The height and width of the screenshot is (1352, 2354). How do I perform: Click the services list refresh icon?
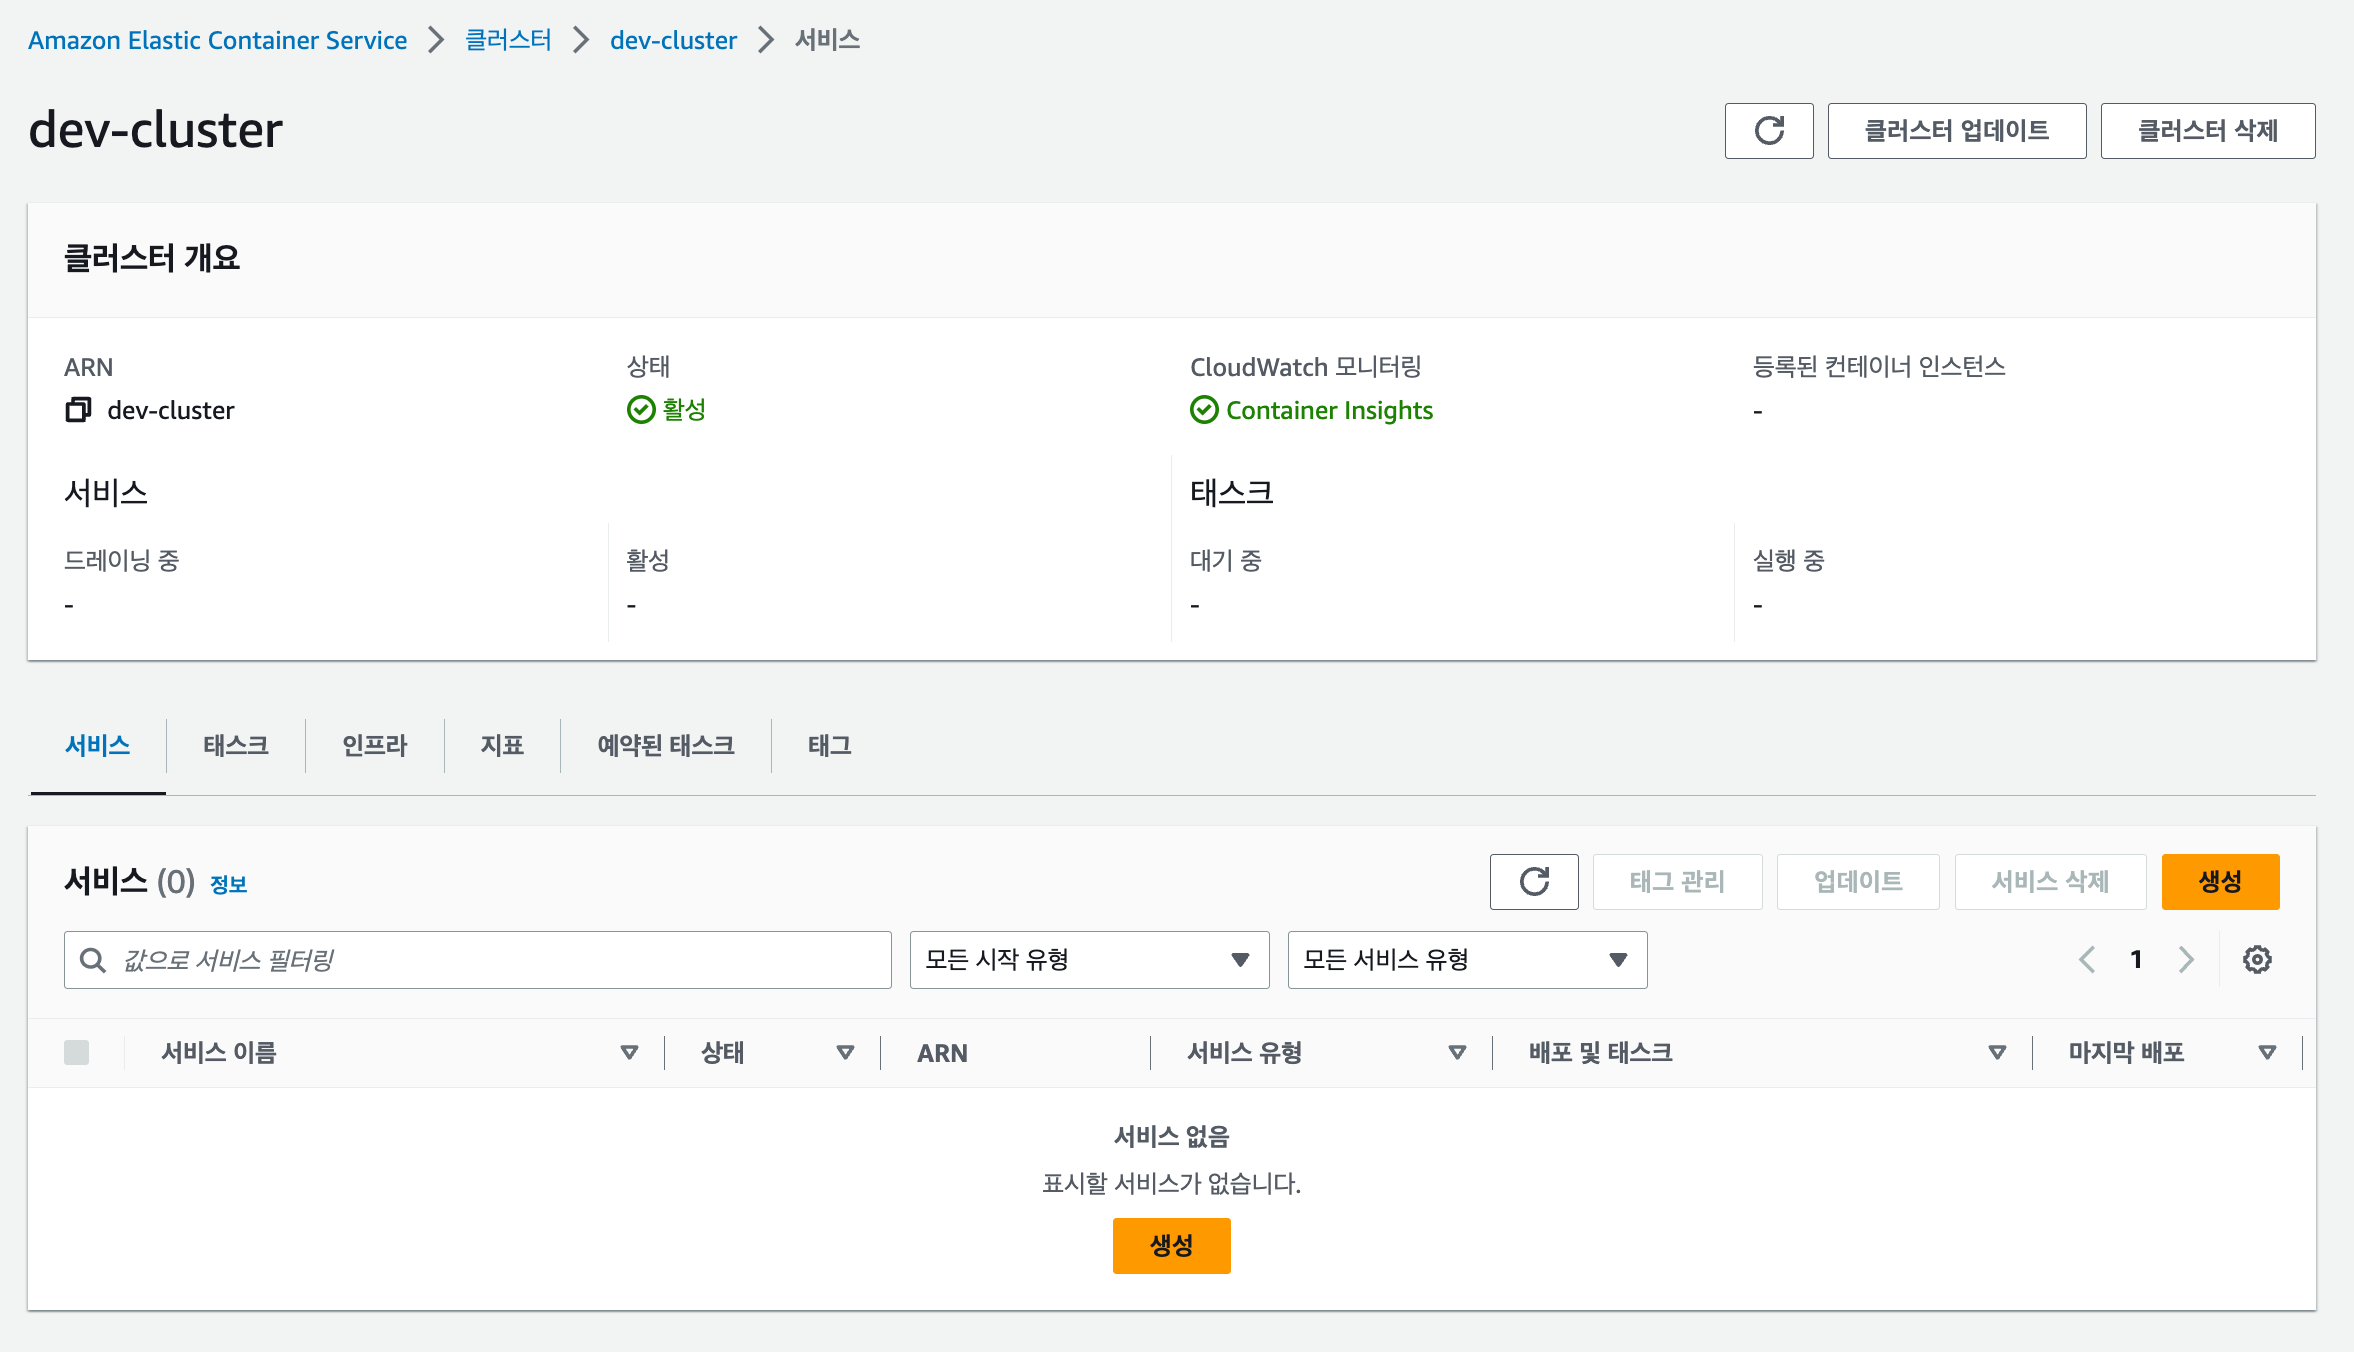coord(1534,881)
